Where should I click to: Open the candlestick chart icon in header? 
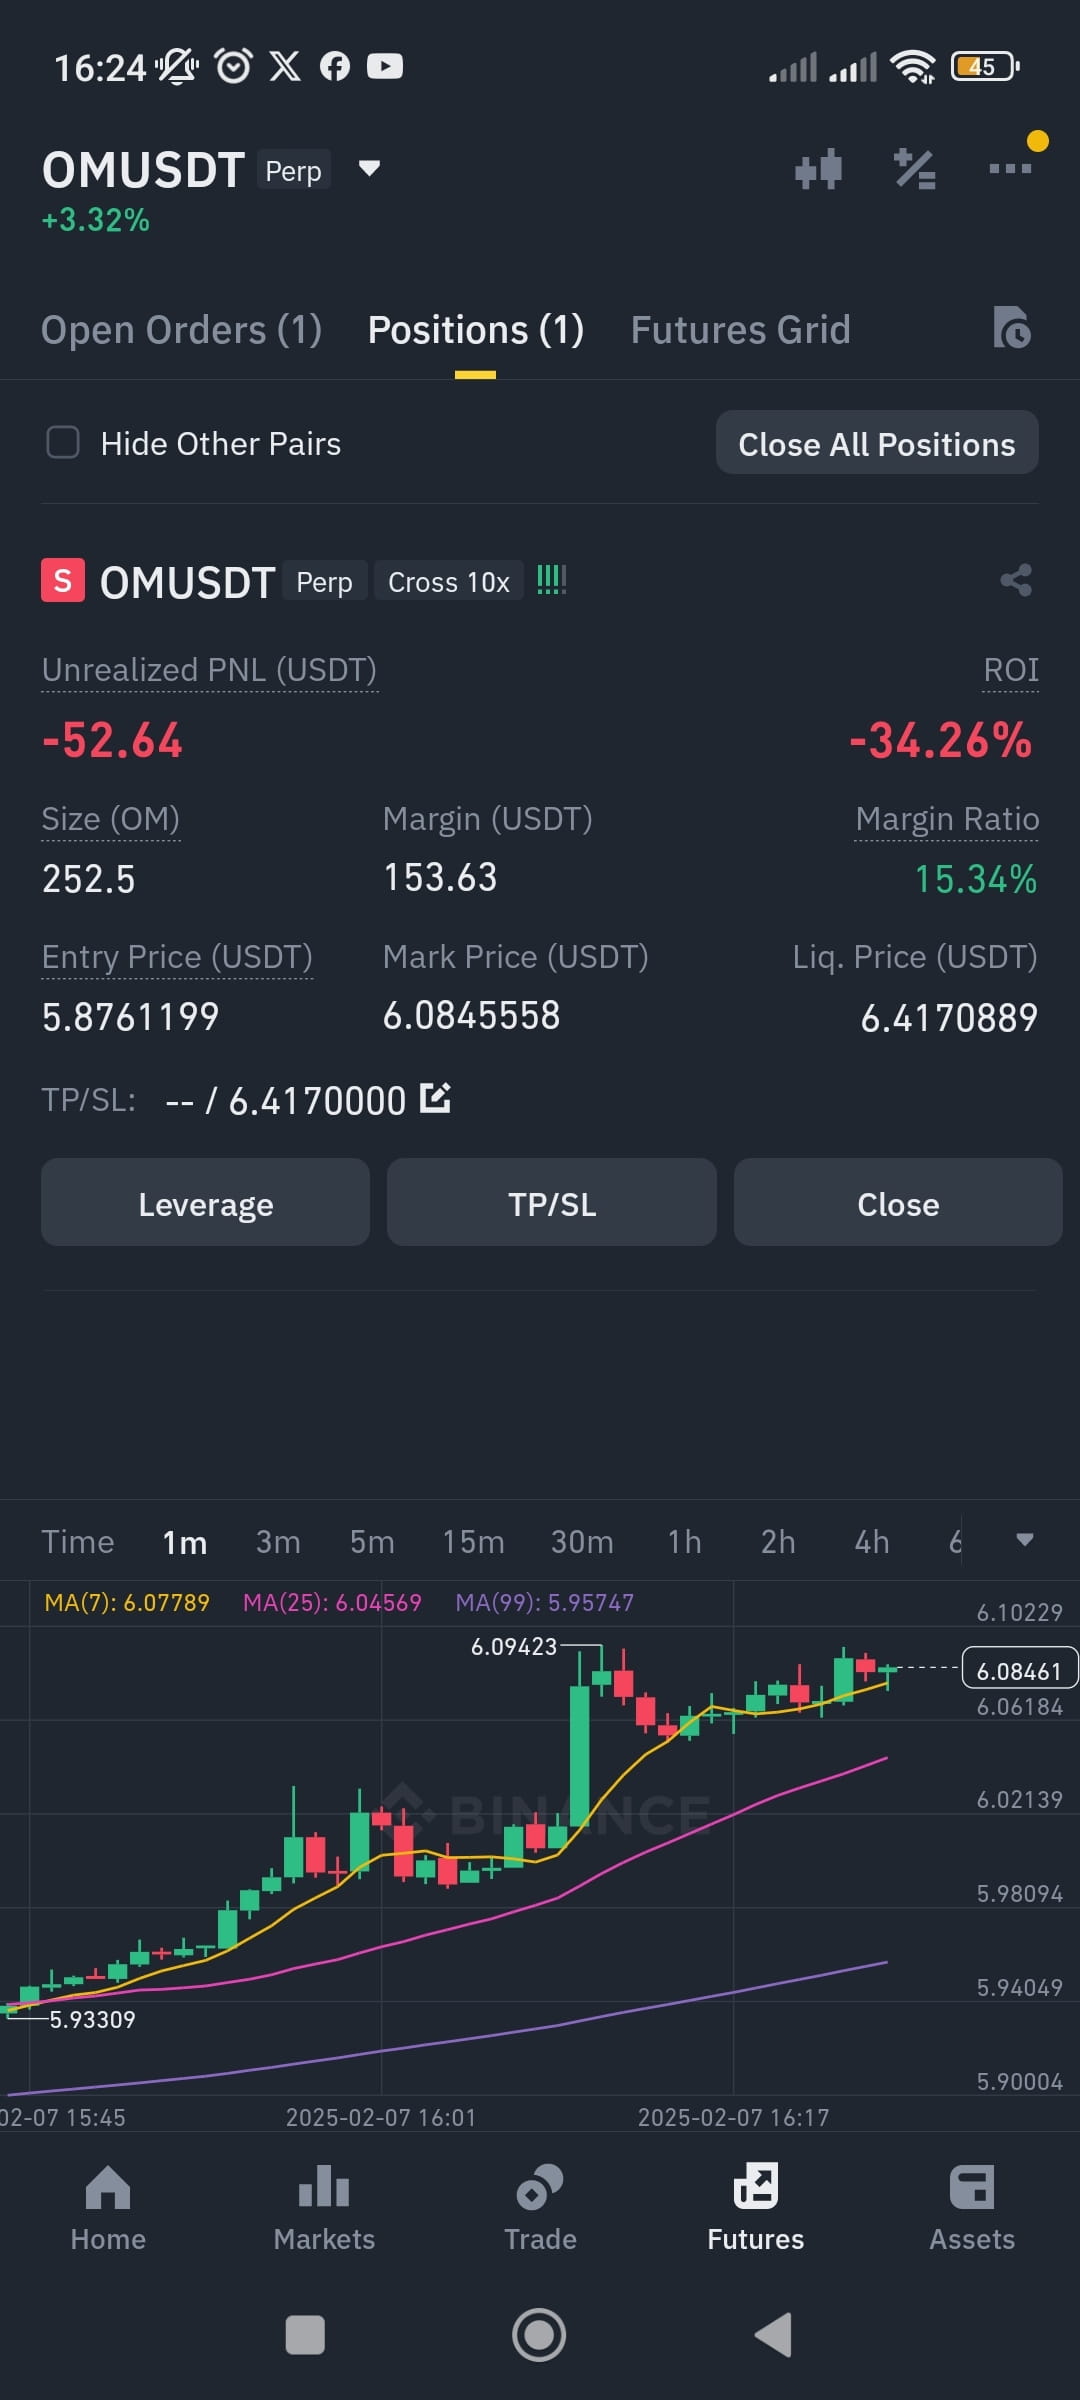[818, 169]
